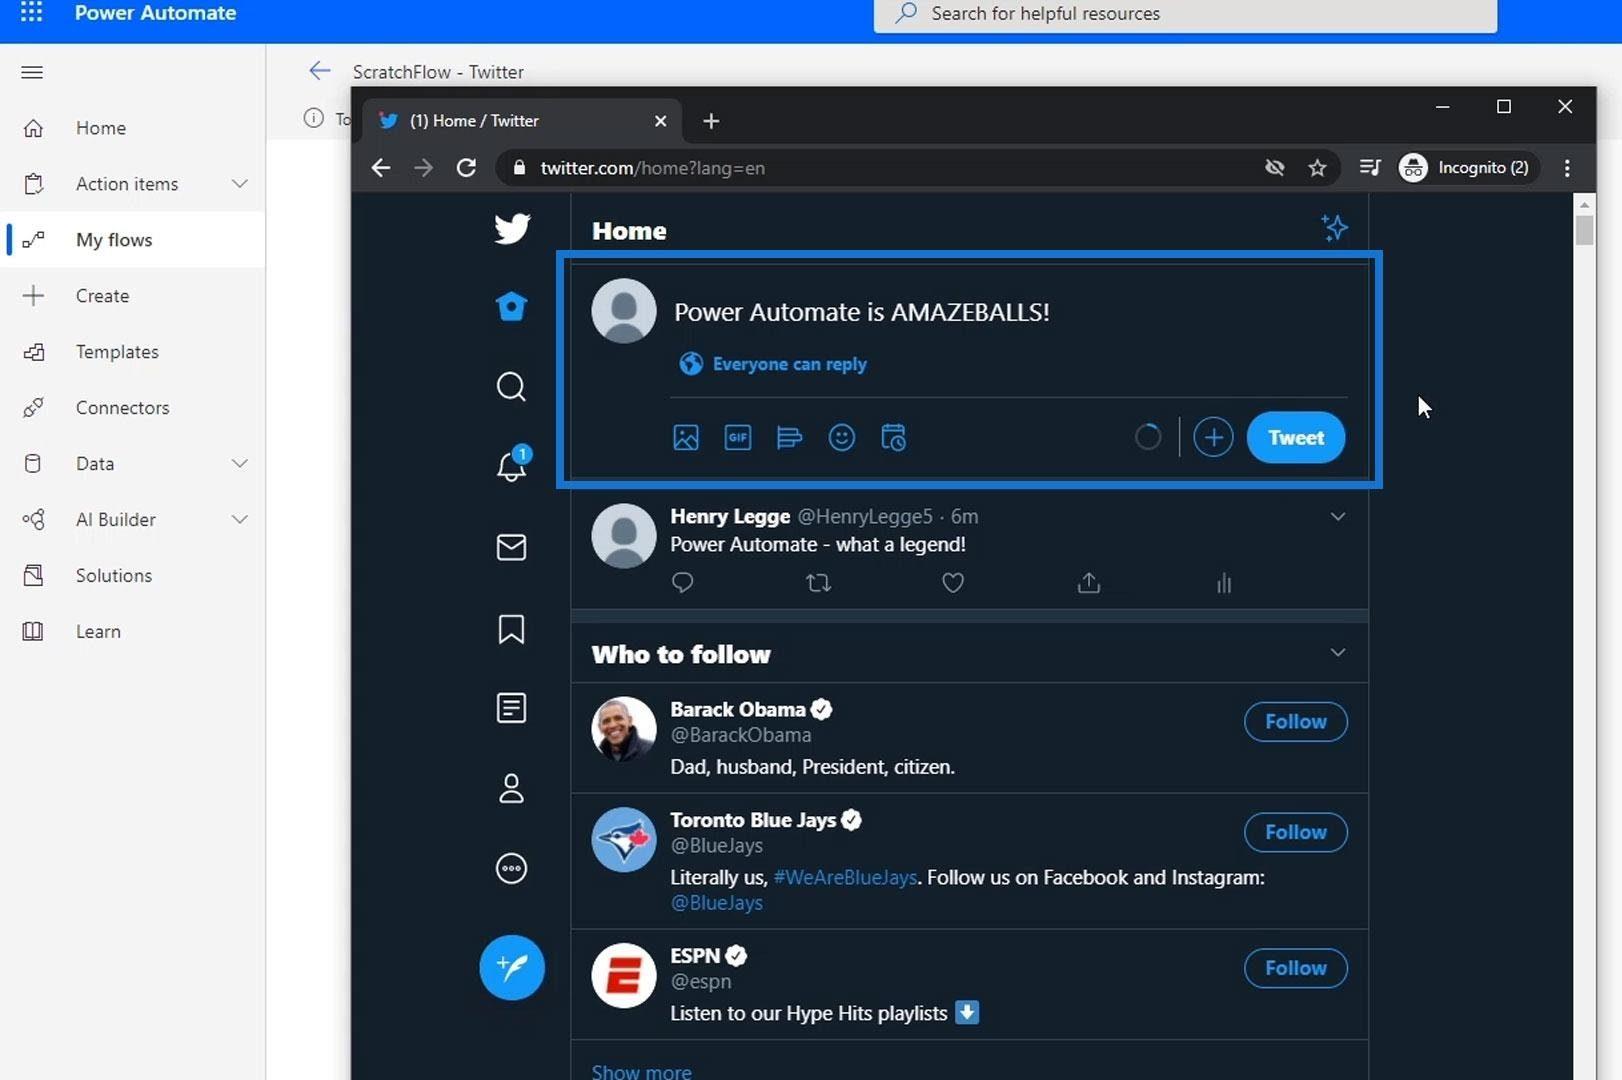Open Twitter Lists icon
Viewport: 1622px width, 1080px height.
click(x=512, y=708)
